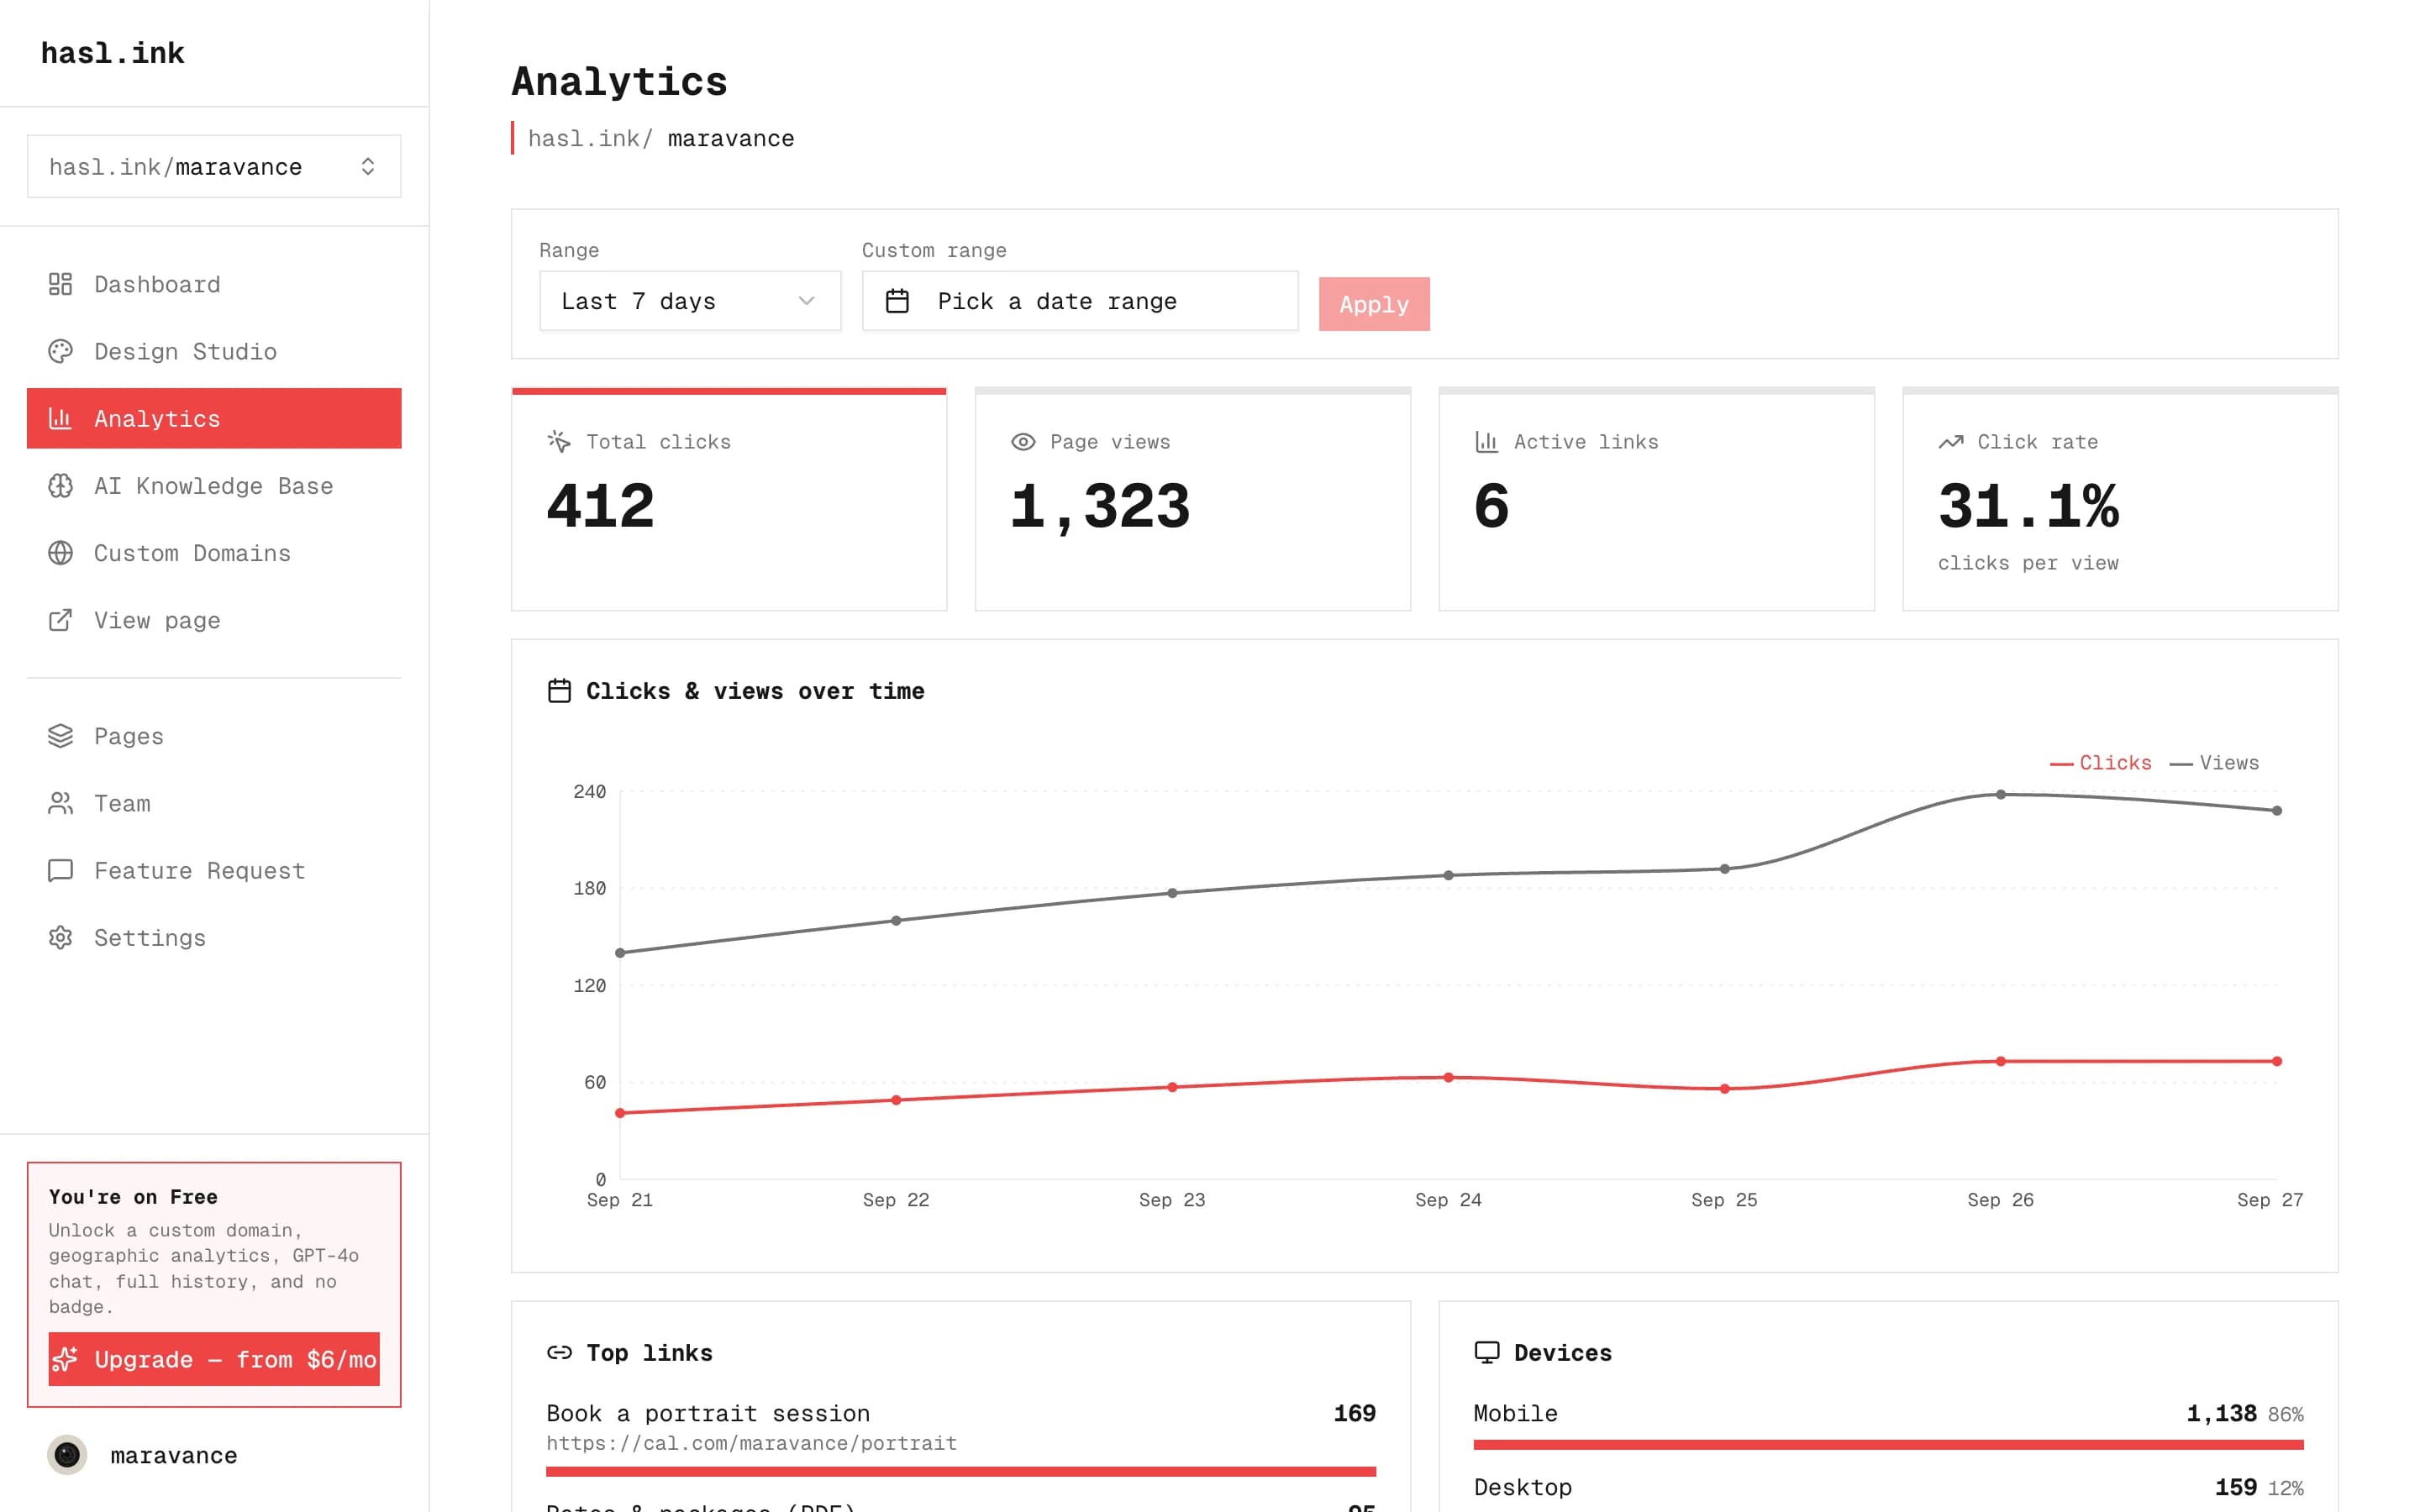Click the maravance profile avatar

[67, 1455]
